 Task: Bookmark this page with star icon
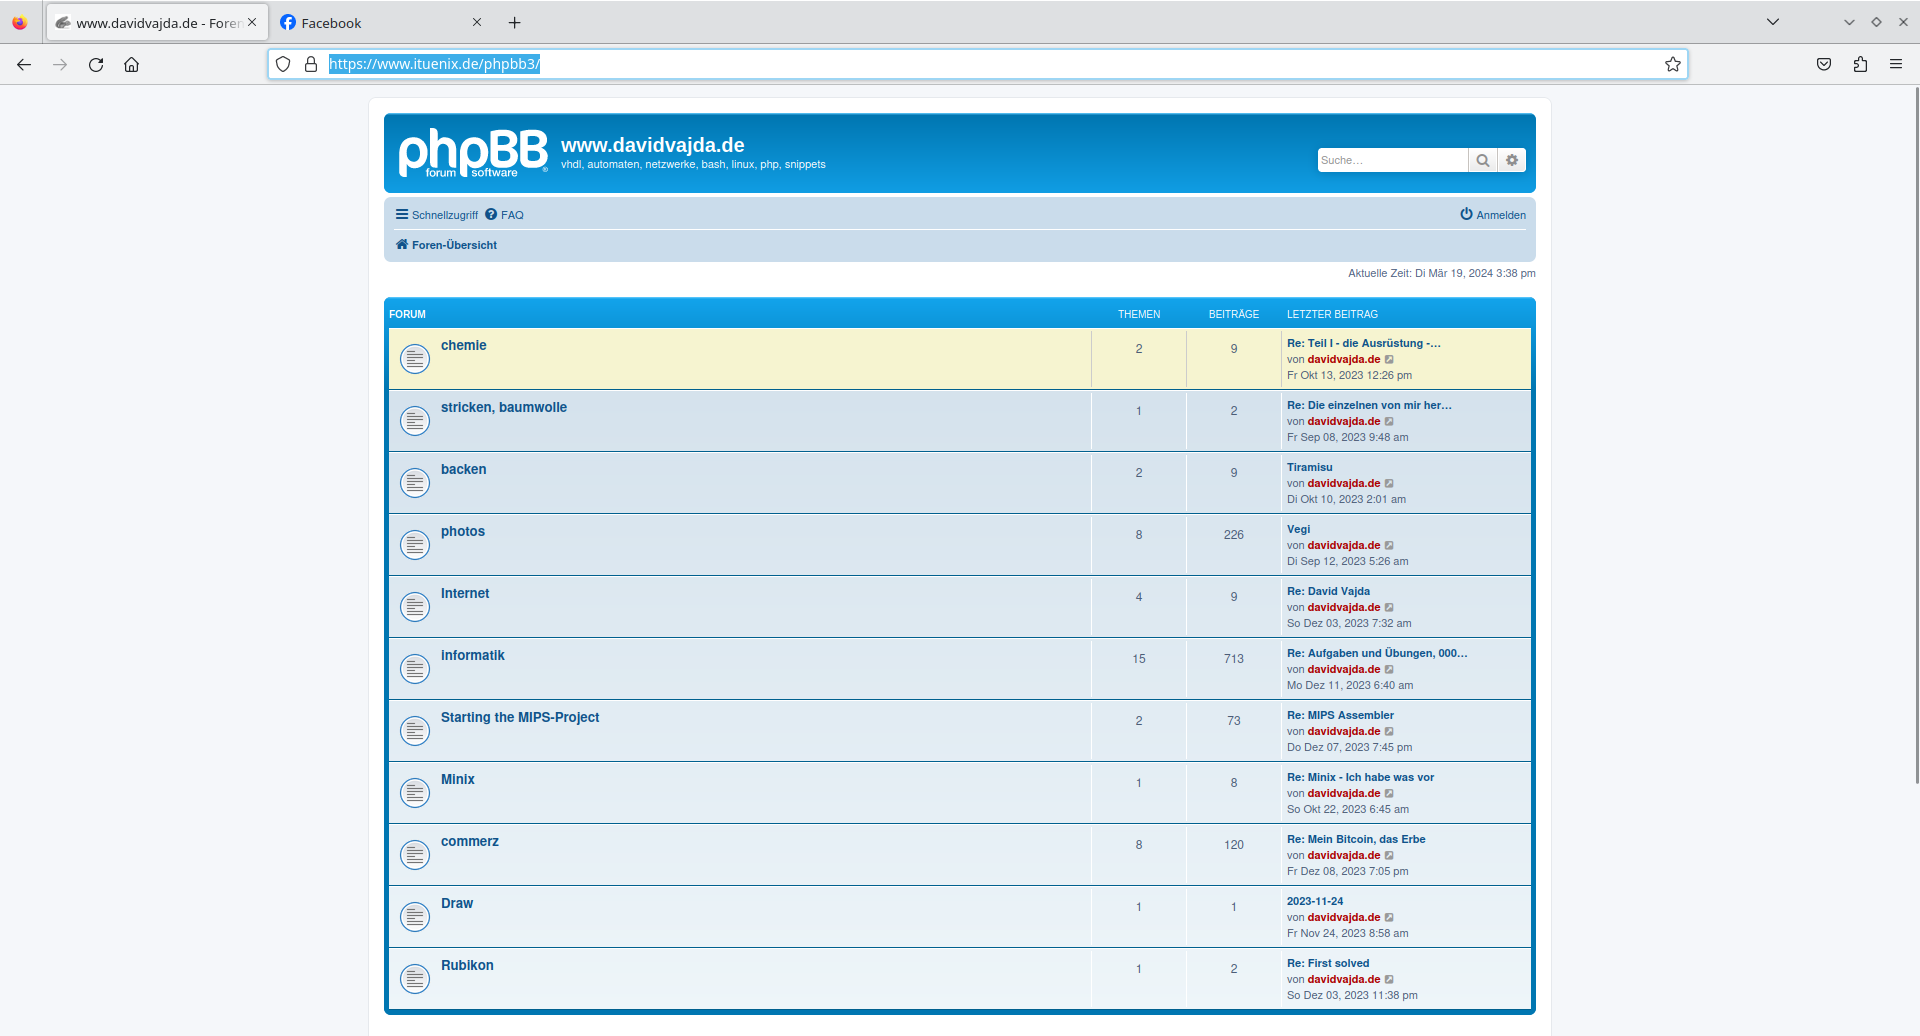[x=1672, y=65]
